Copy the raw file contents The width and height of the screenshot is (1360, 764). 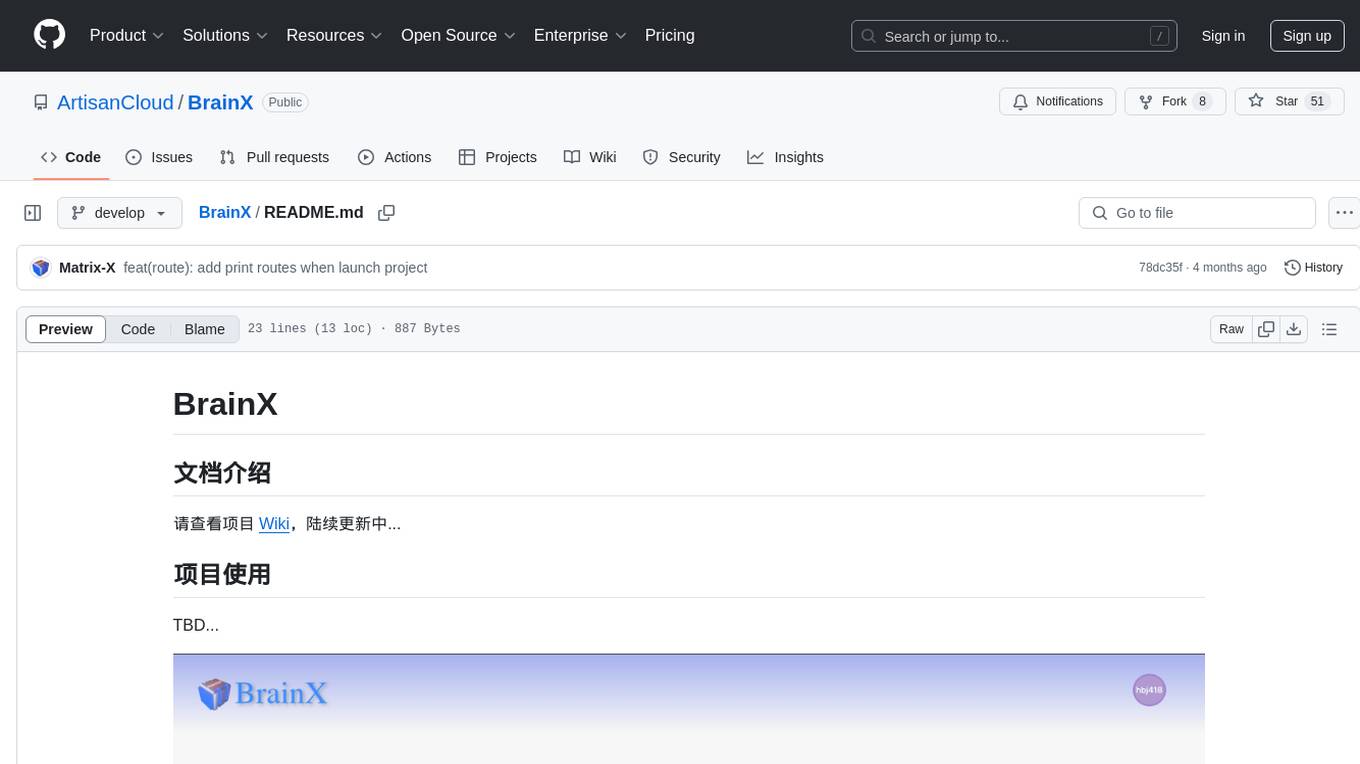point(1266,329)
